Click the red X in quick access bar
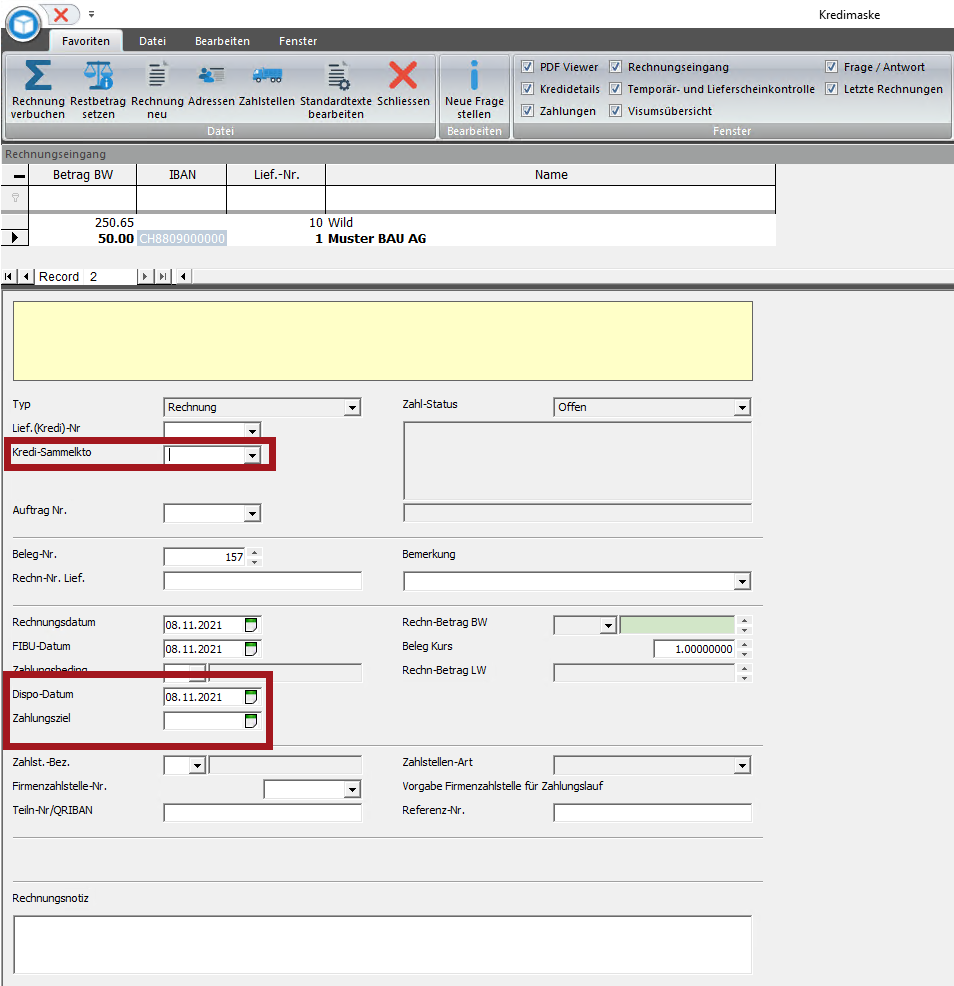The height and width of the screenshot is (986, 954). (x=61, y=14)
